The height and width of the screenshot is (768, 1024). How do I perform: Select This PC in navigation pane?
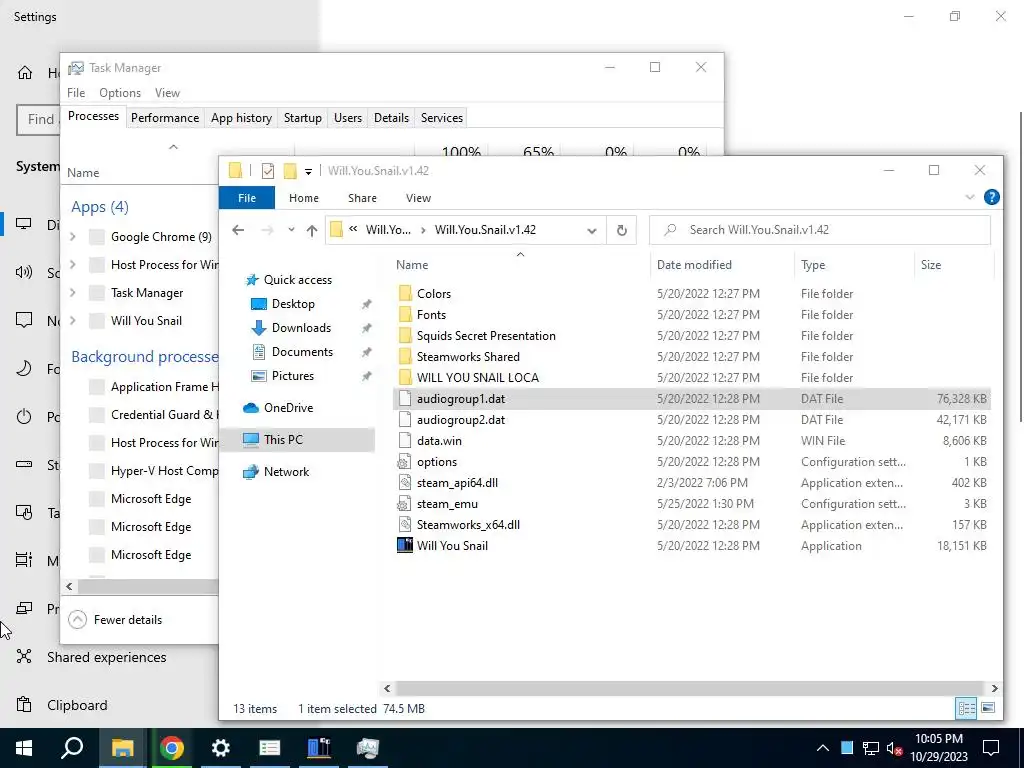coord(283,440)
